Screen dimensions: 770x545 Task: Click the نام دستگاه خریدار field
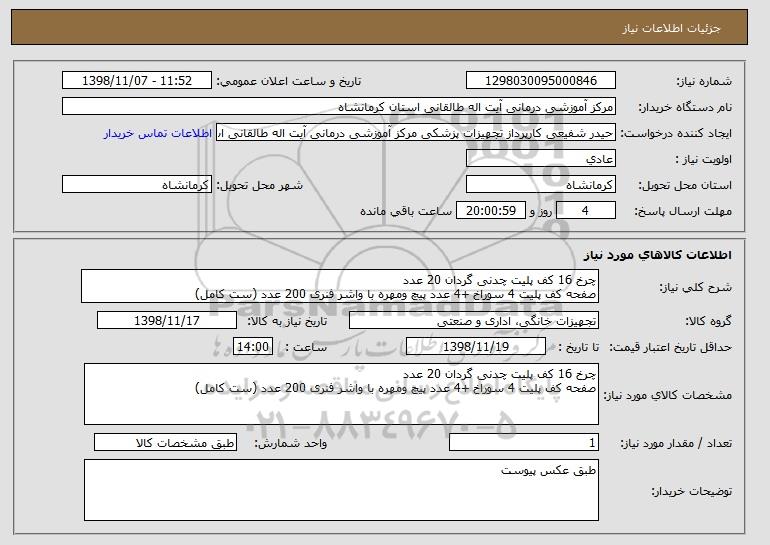tap(339, 107)
